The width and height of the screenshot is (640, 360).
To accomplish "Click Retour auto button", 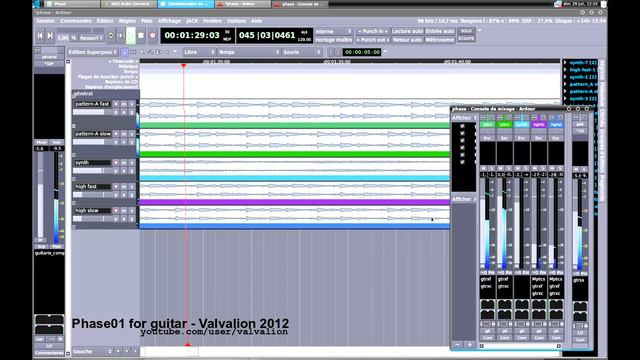I will point(407,40).
